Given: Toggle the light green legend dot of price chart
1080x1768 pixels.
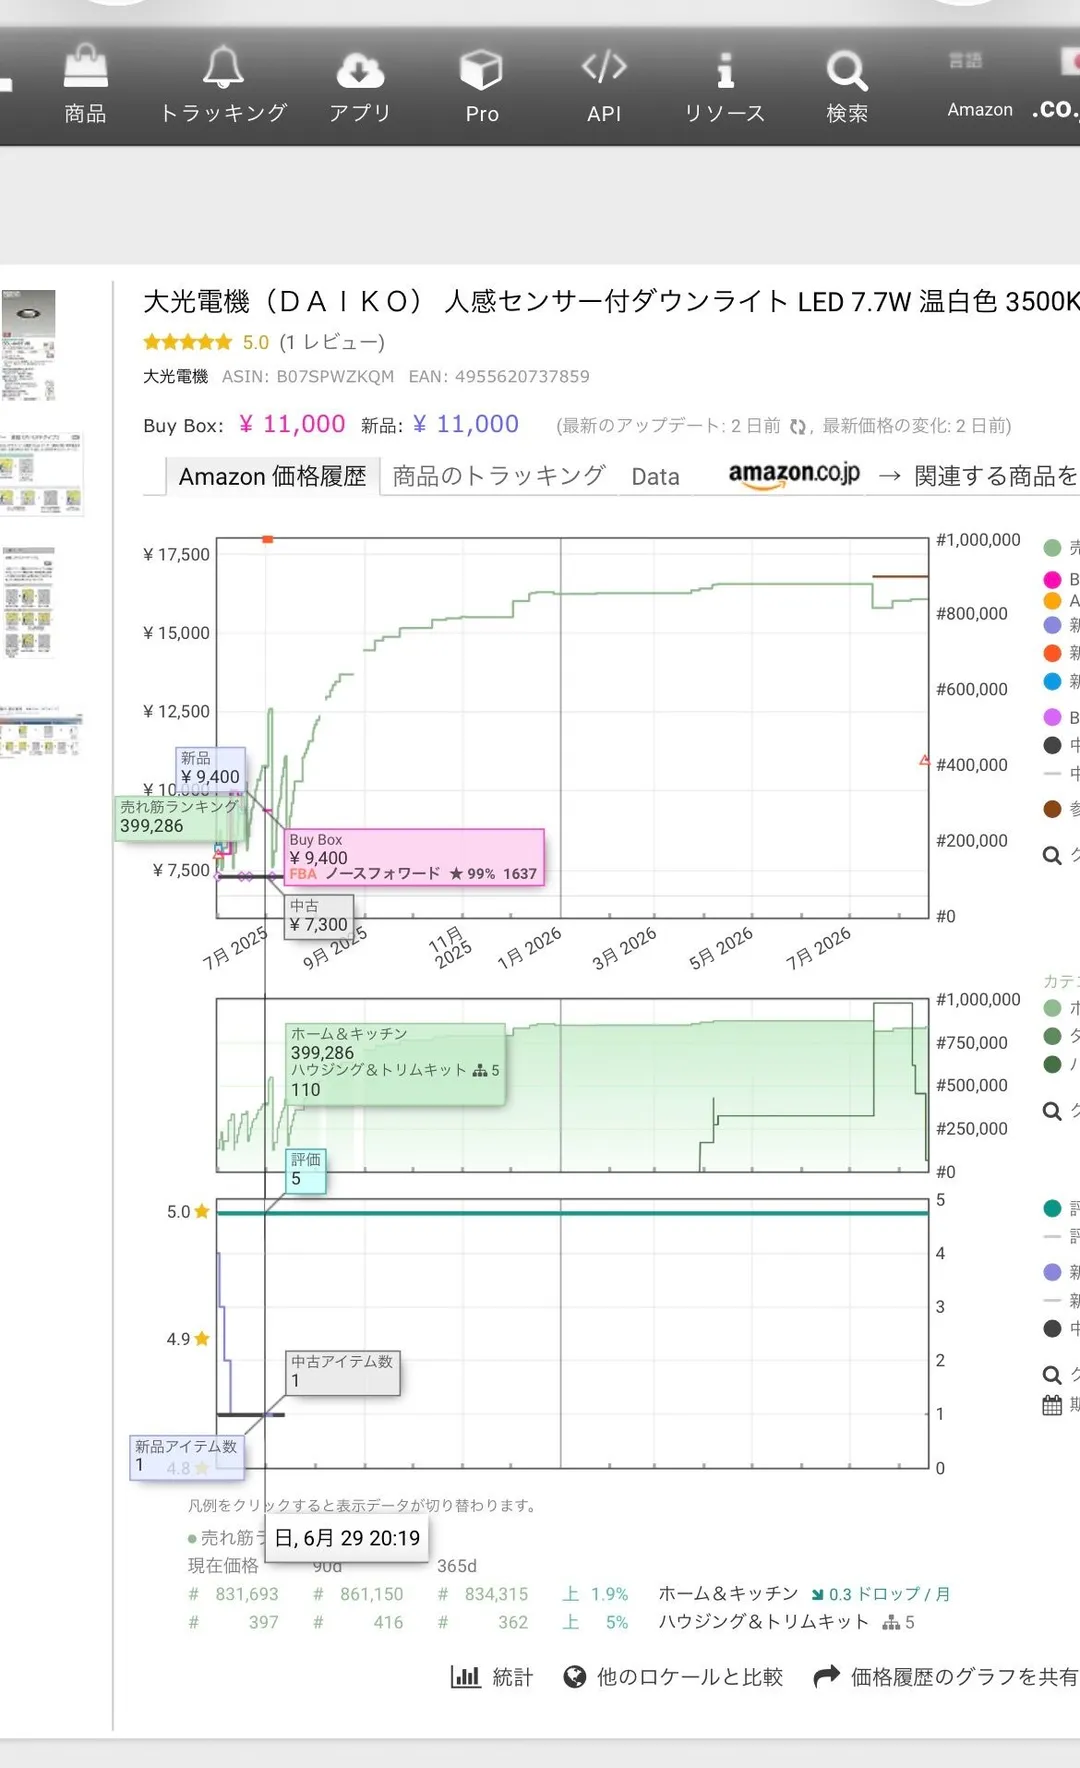Looking at the screenshot, I should pos(1052,548).
